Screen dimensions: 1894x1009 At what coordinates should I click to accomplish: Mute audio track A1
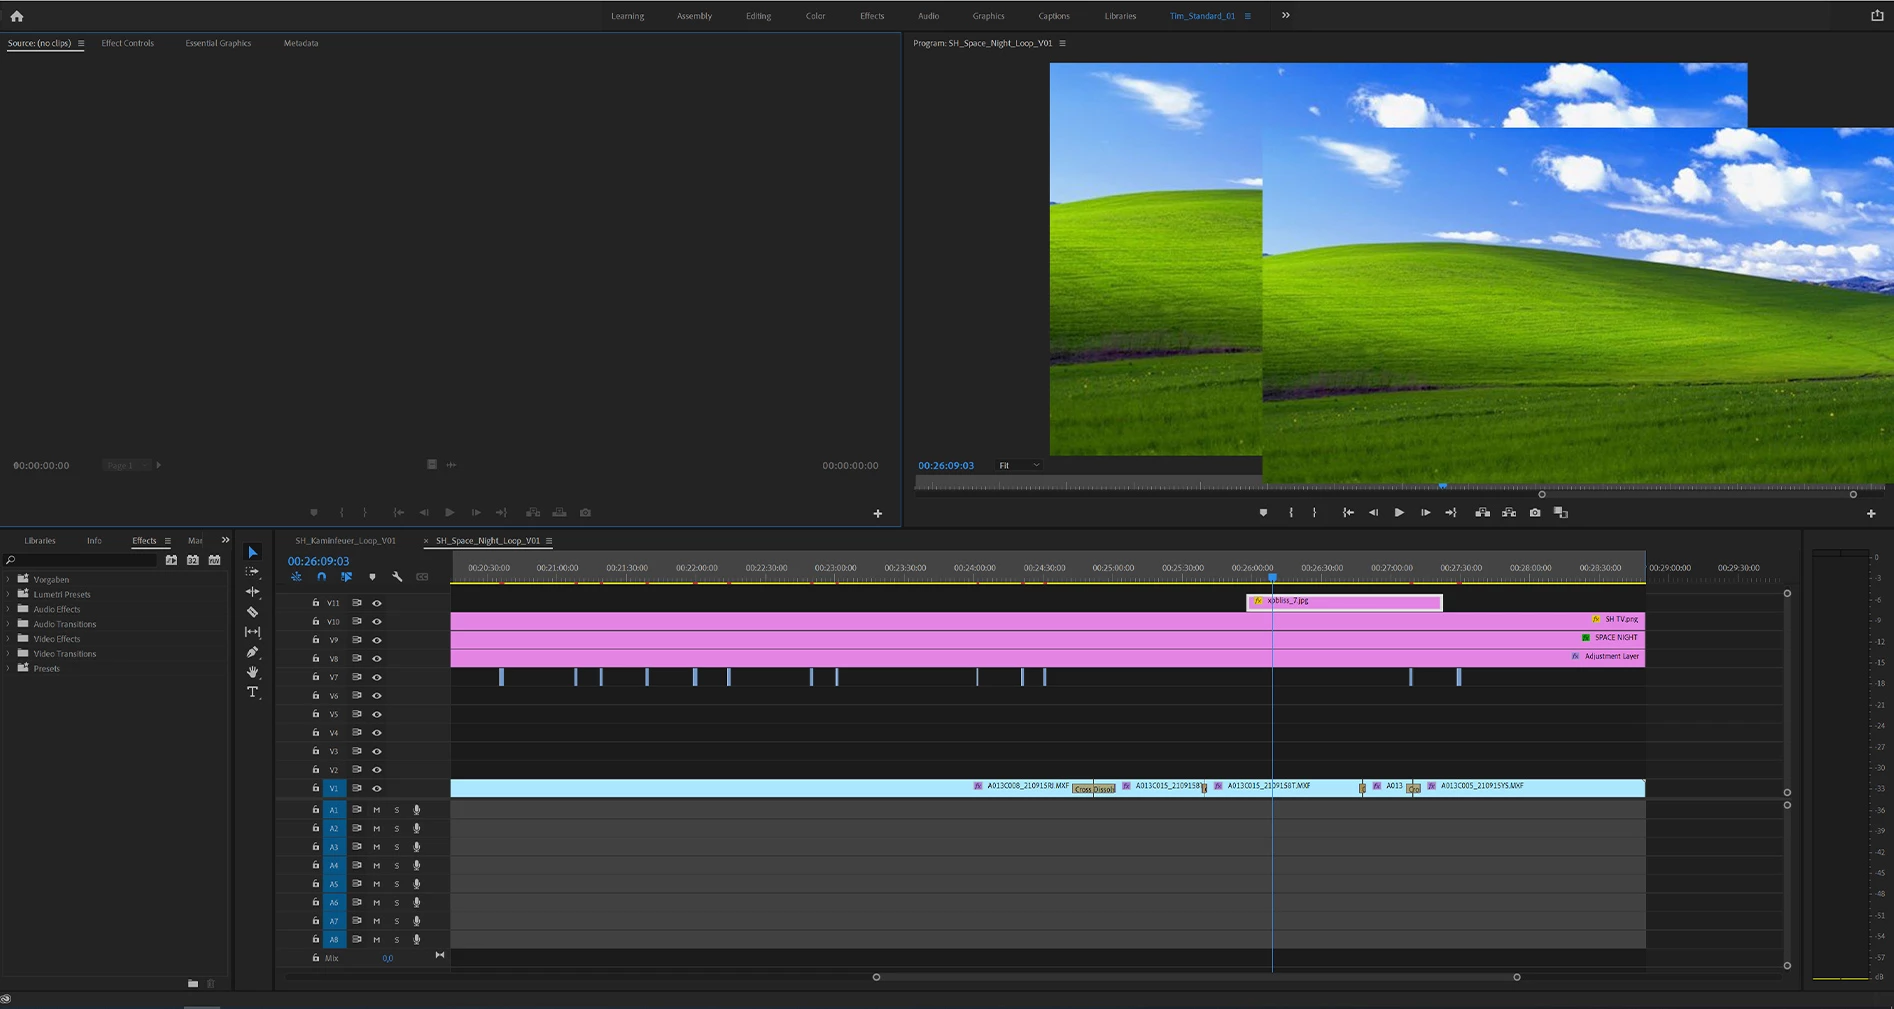377,810
